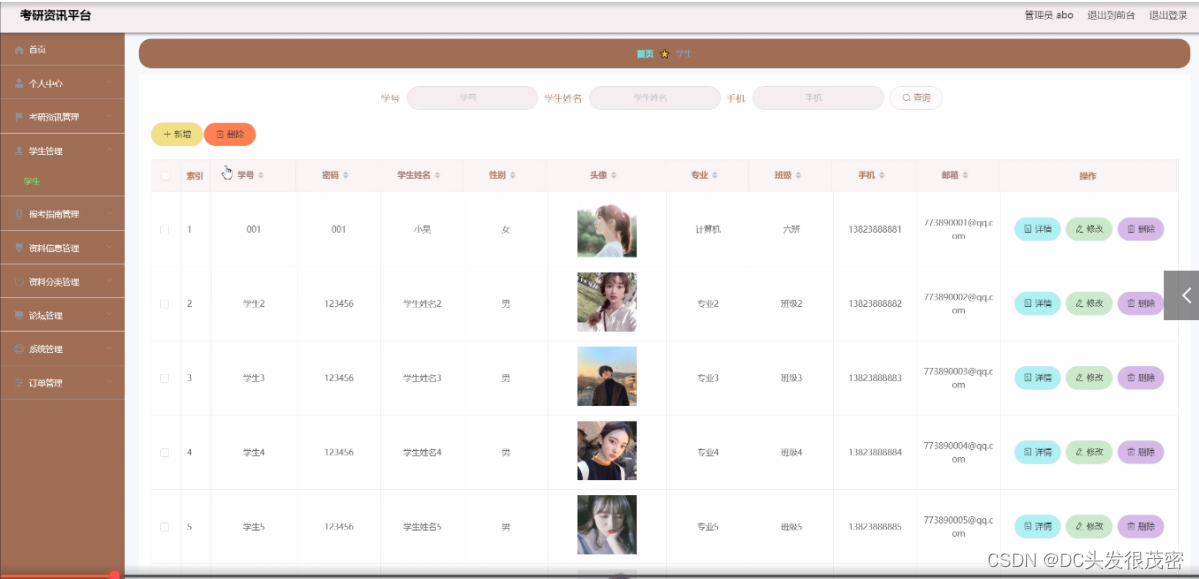Screen dimensions: 1199x579
Task: Expand the 资料信息管理 menu arrow
Action: [x=109, y=248]
